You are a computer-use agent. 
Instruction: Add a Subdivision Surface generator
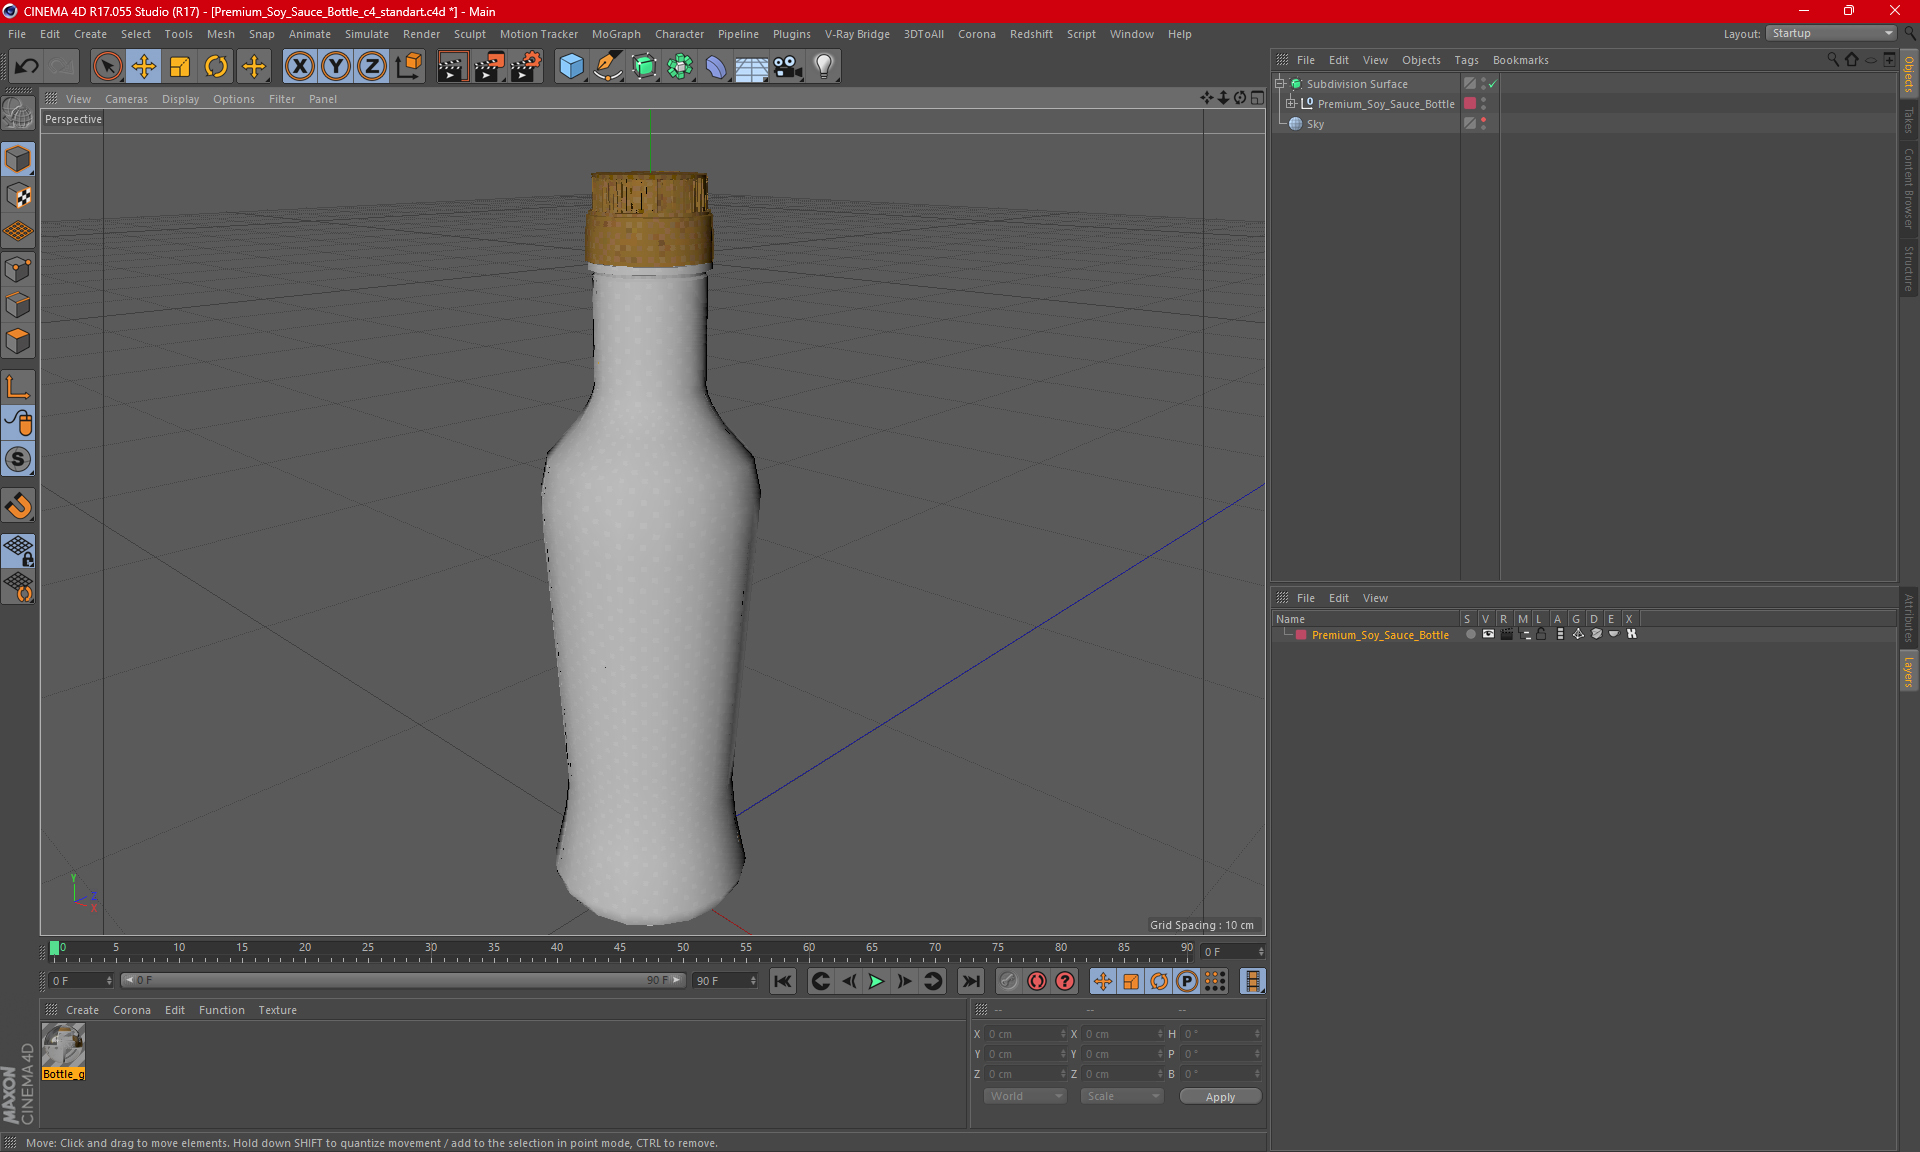(x=644, y=67)
